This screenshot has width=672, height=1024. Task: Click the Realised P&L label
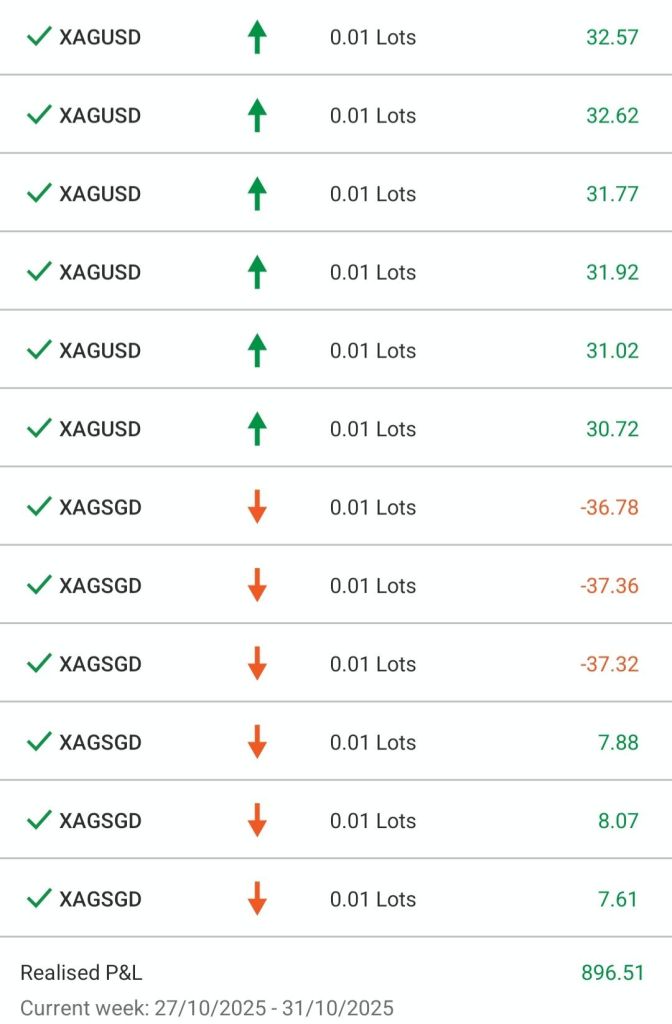coord(82,972)
